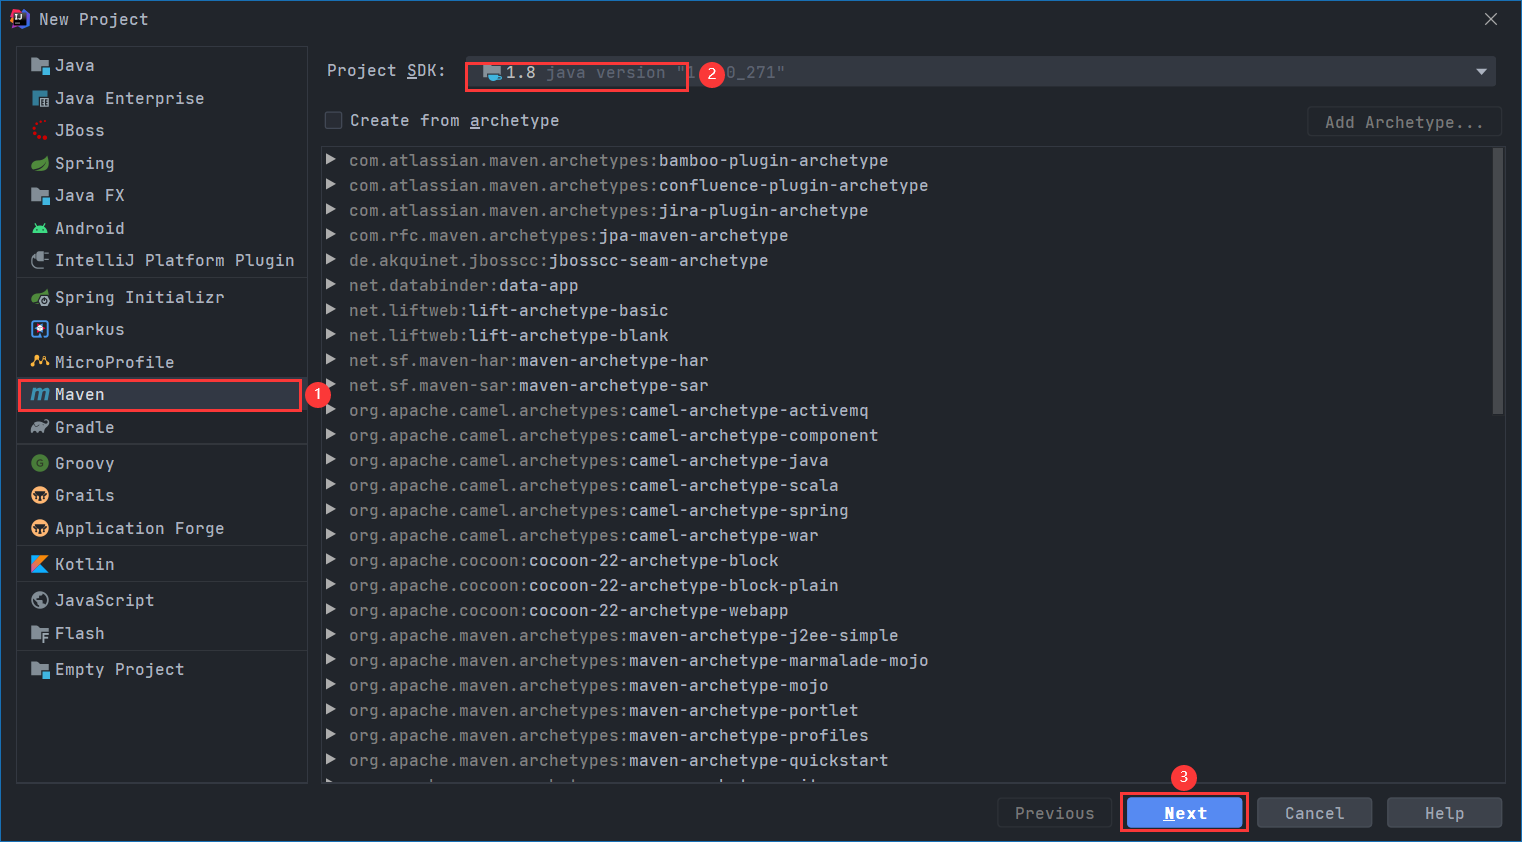Image resolution: width=1522 pixels, height=842 pixels.
Task: Expand bamboo-plugin-archetype node
Action: point(331,160)
